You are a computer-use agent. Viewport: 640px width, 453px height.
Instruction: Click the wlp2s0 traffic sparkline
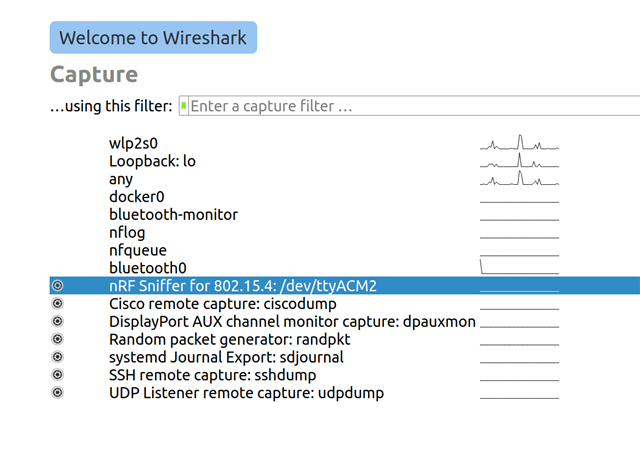click(520, 142)
